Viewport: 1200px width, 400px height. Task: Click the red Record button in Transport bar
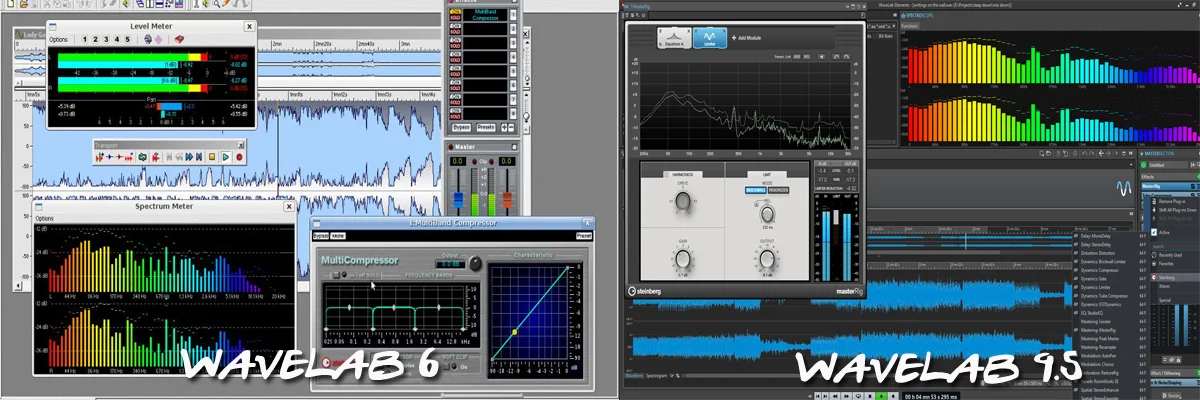coord(239,157)
